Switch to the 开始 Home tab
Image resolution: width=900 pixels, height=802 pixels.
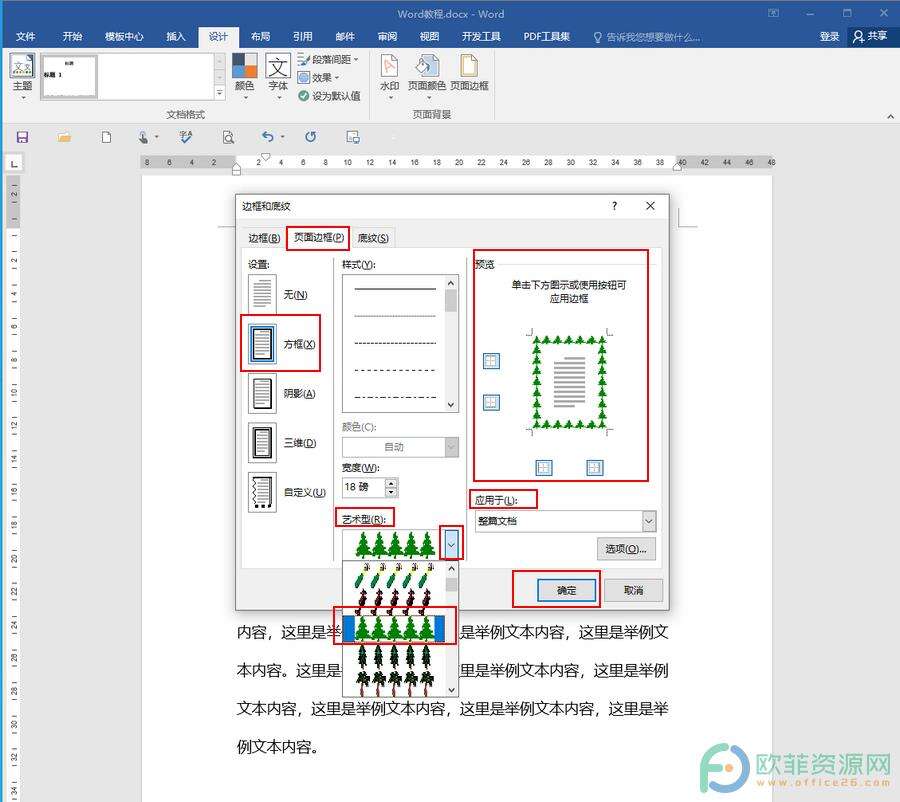(72, 37)
